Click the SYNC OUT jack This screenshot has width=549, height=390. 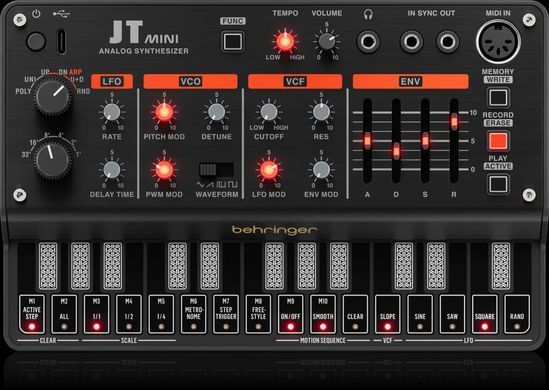(x=447, y=42)
